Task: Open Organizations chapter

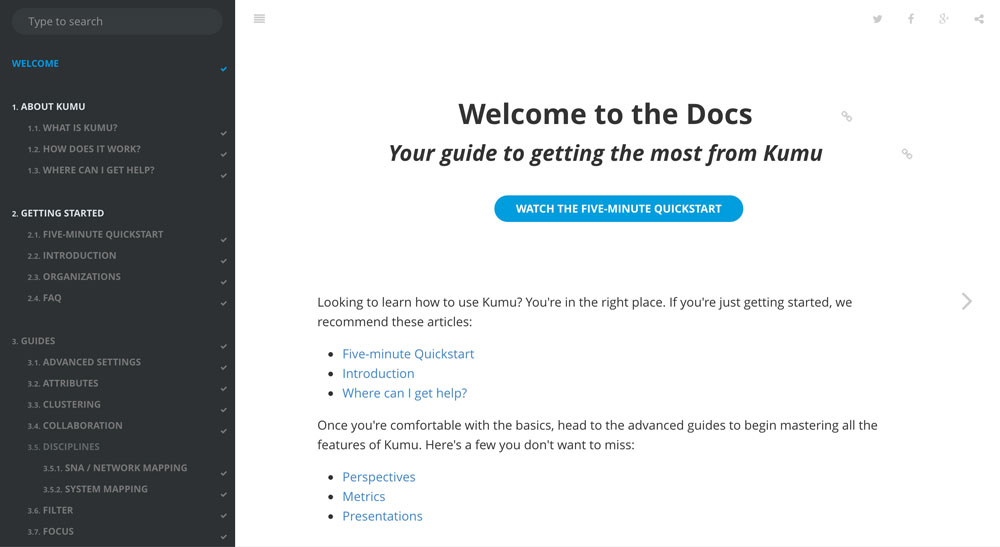Action: [74, 277]
